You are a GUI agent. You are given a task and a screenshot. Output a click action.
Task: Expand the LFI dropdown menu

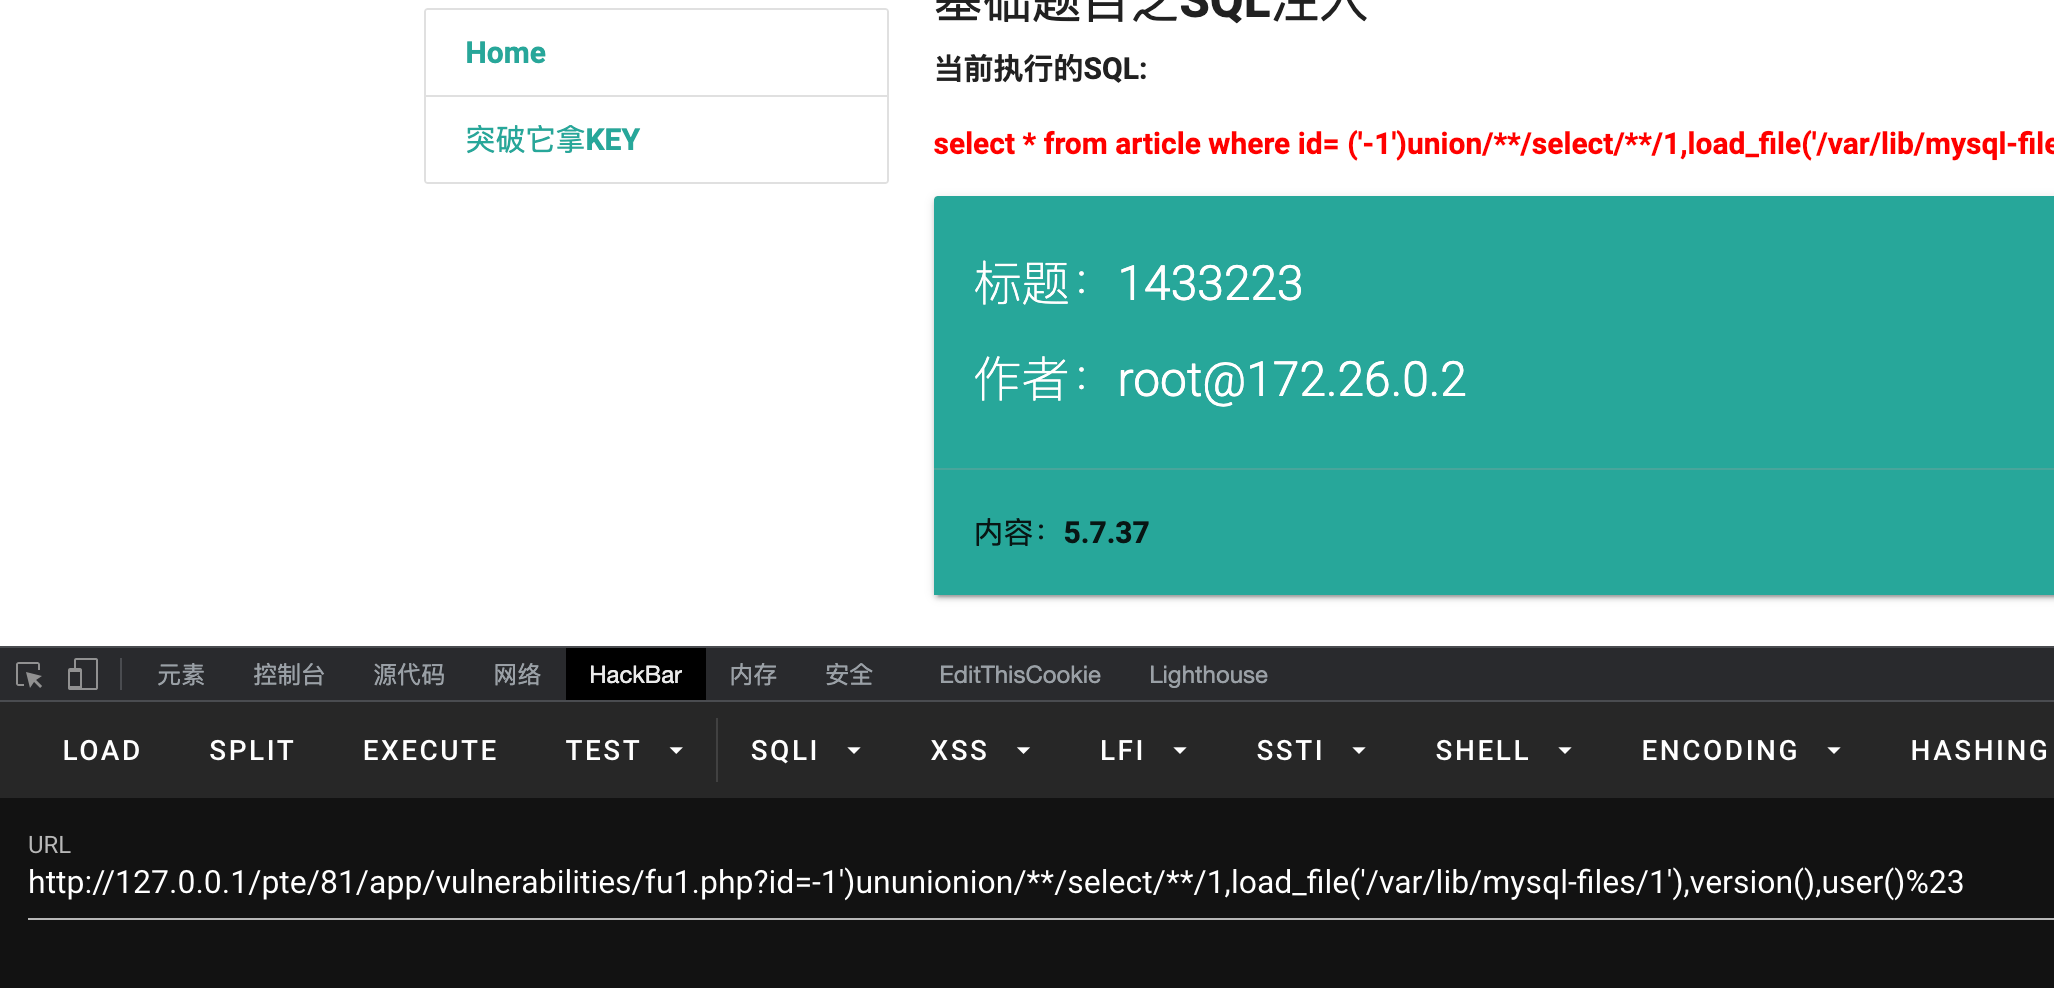(x=1144, y=750)
